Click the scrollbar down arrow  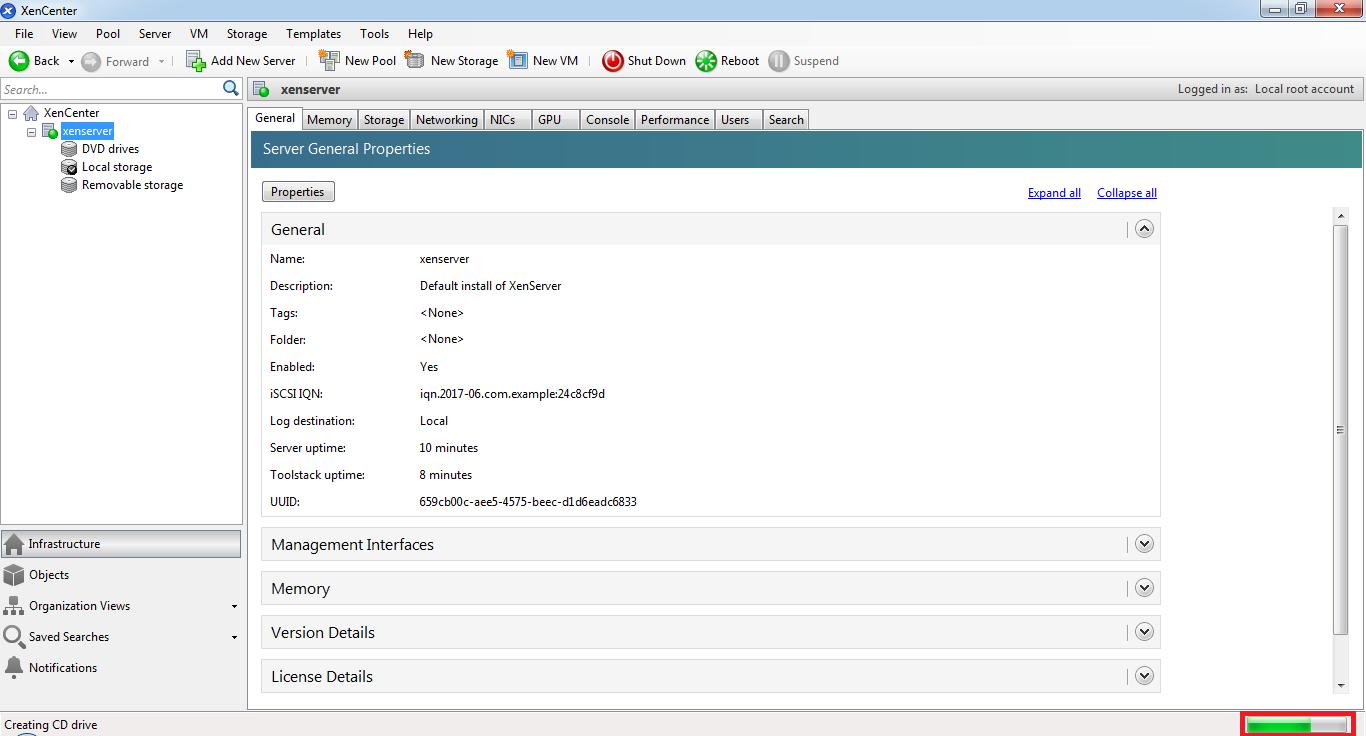(1341, 686)
